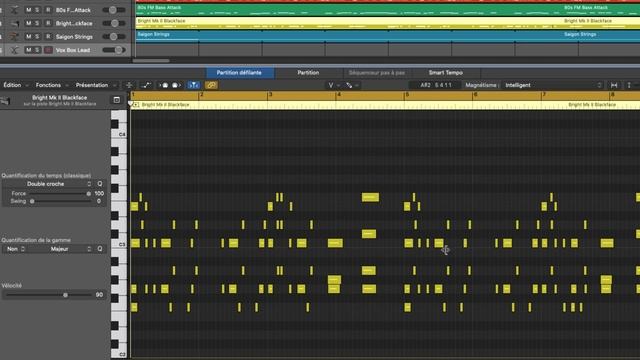Mute the 80s FM Bass Attack track
The width and height of the screenshot is (640, 360).
coord(28,10)
